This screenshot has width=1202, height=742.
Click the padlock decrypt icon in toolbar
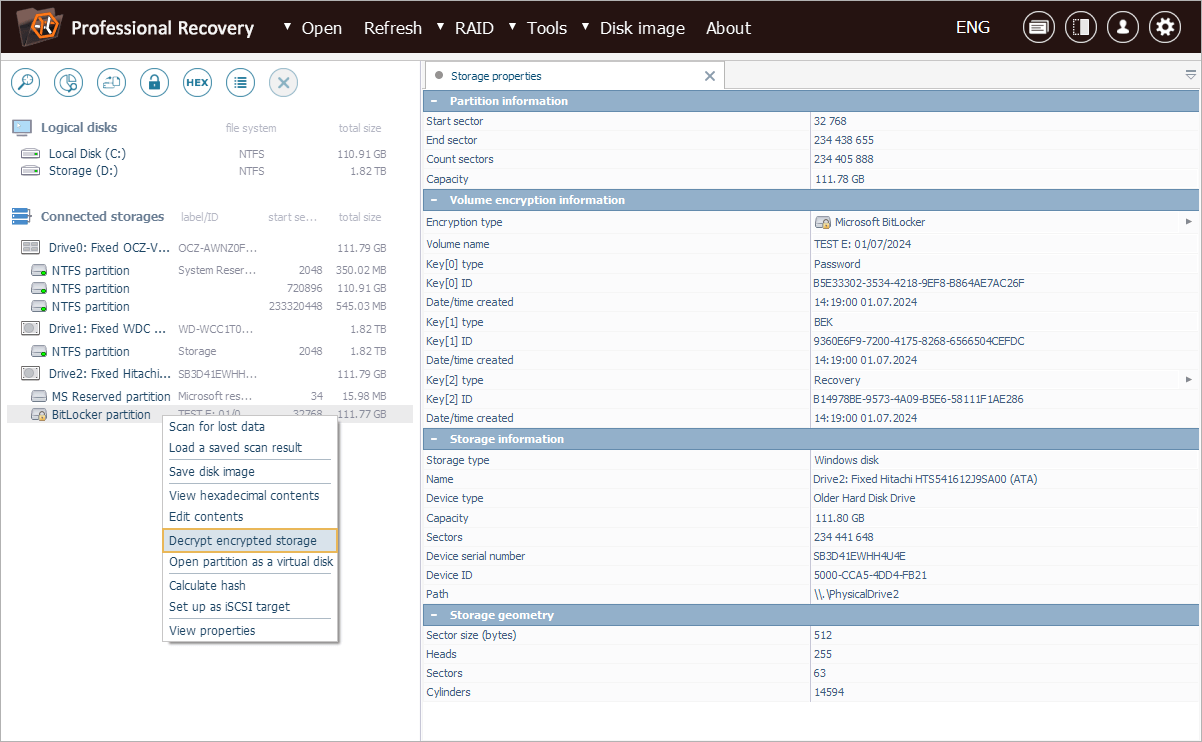(154, 83)
